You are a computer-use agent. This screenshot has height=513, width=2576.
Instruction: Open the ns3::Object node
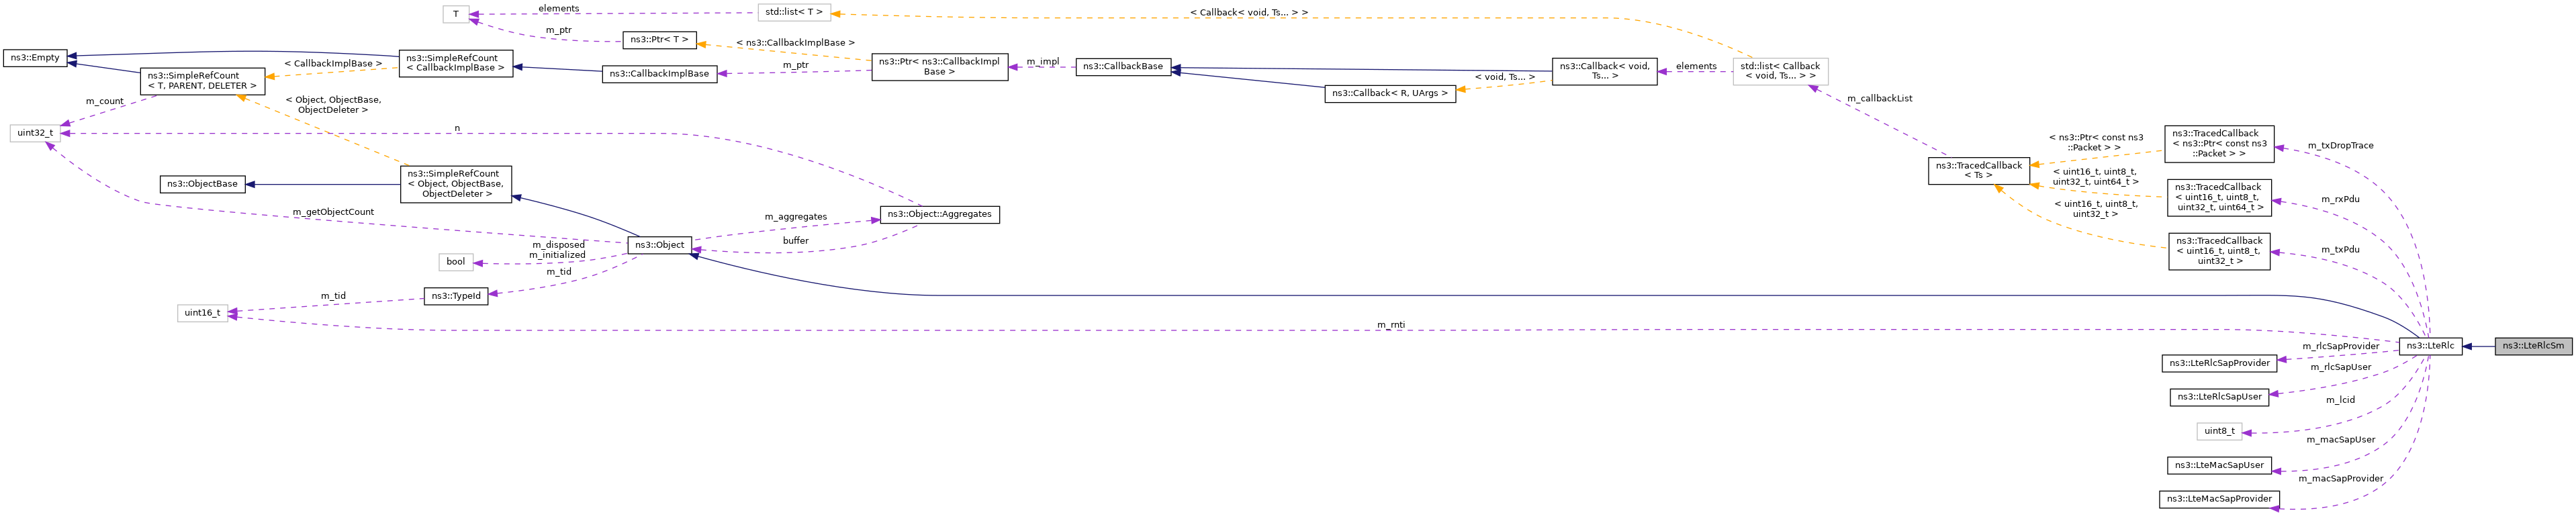tap(659, 245)
